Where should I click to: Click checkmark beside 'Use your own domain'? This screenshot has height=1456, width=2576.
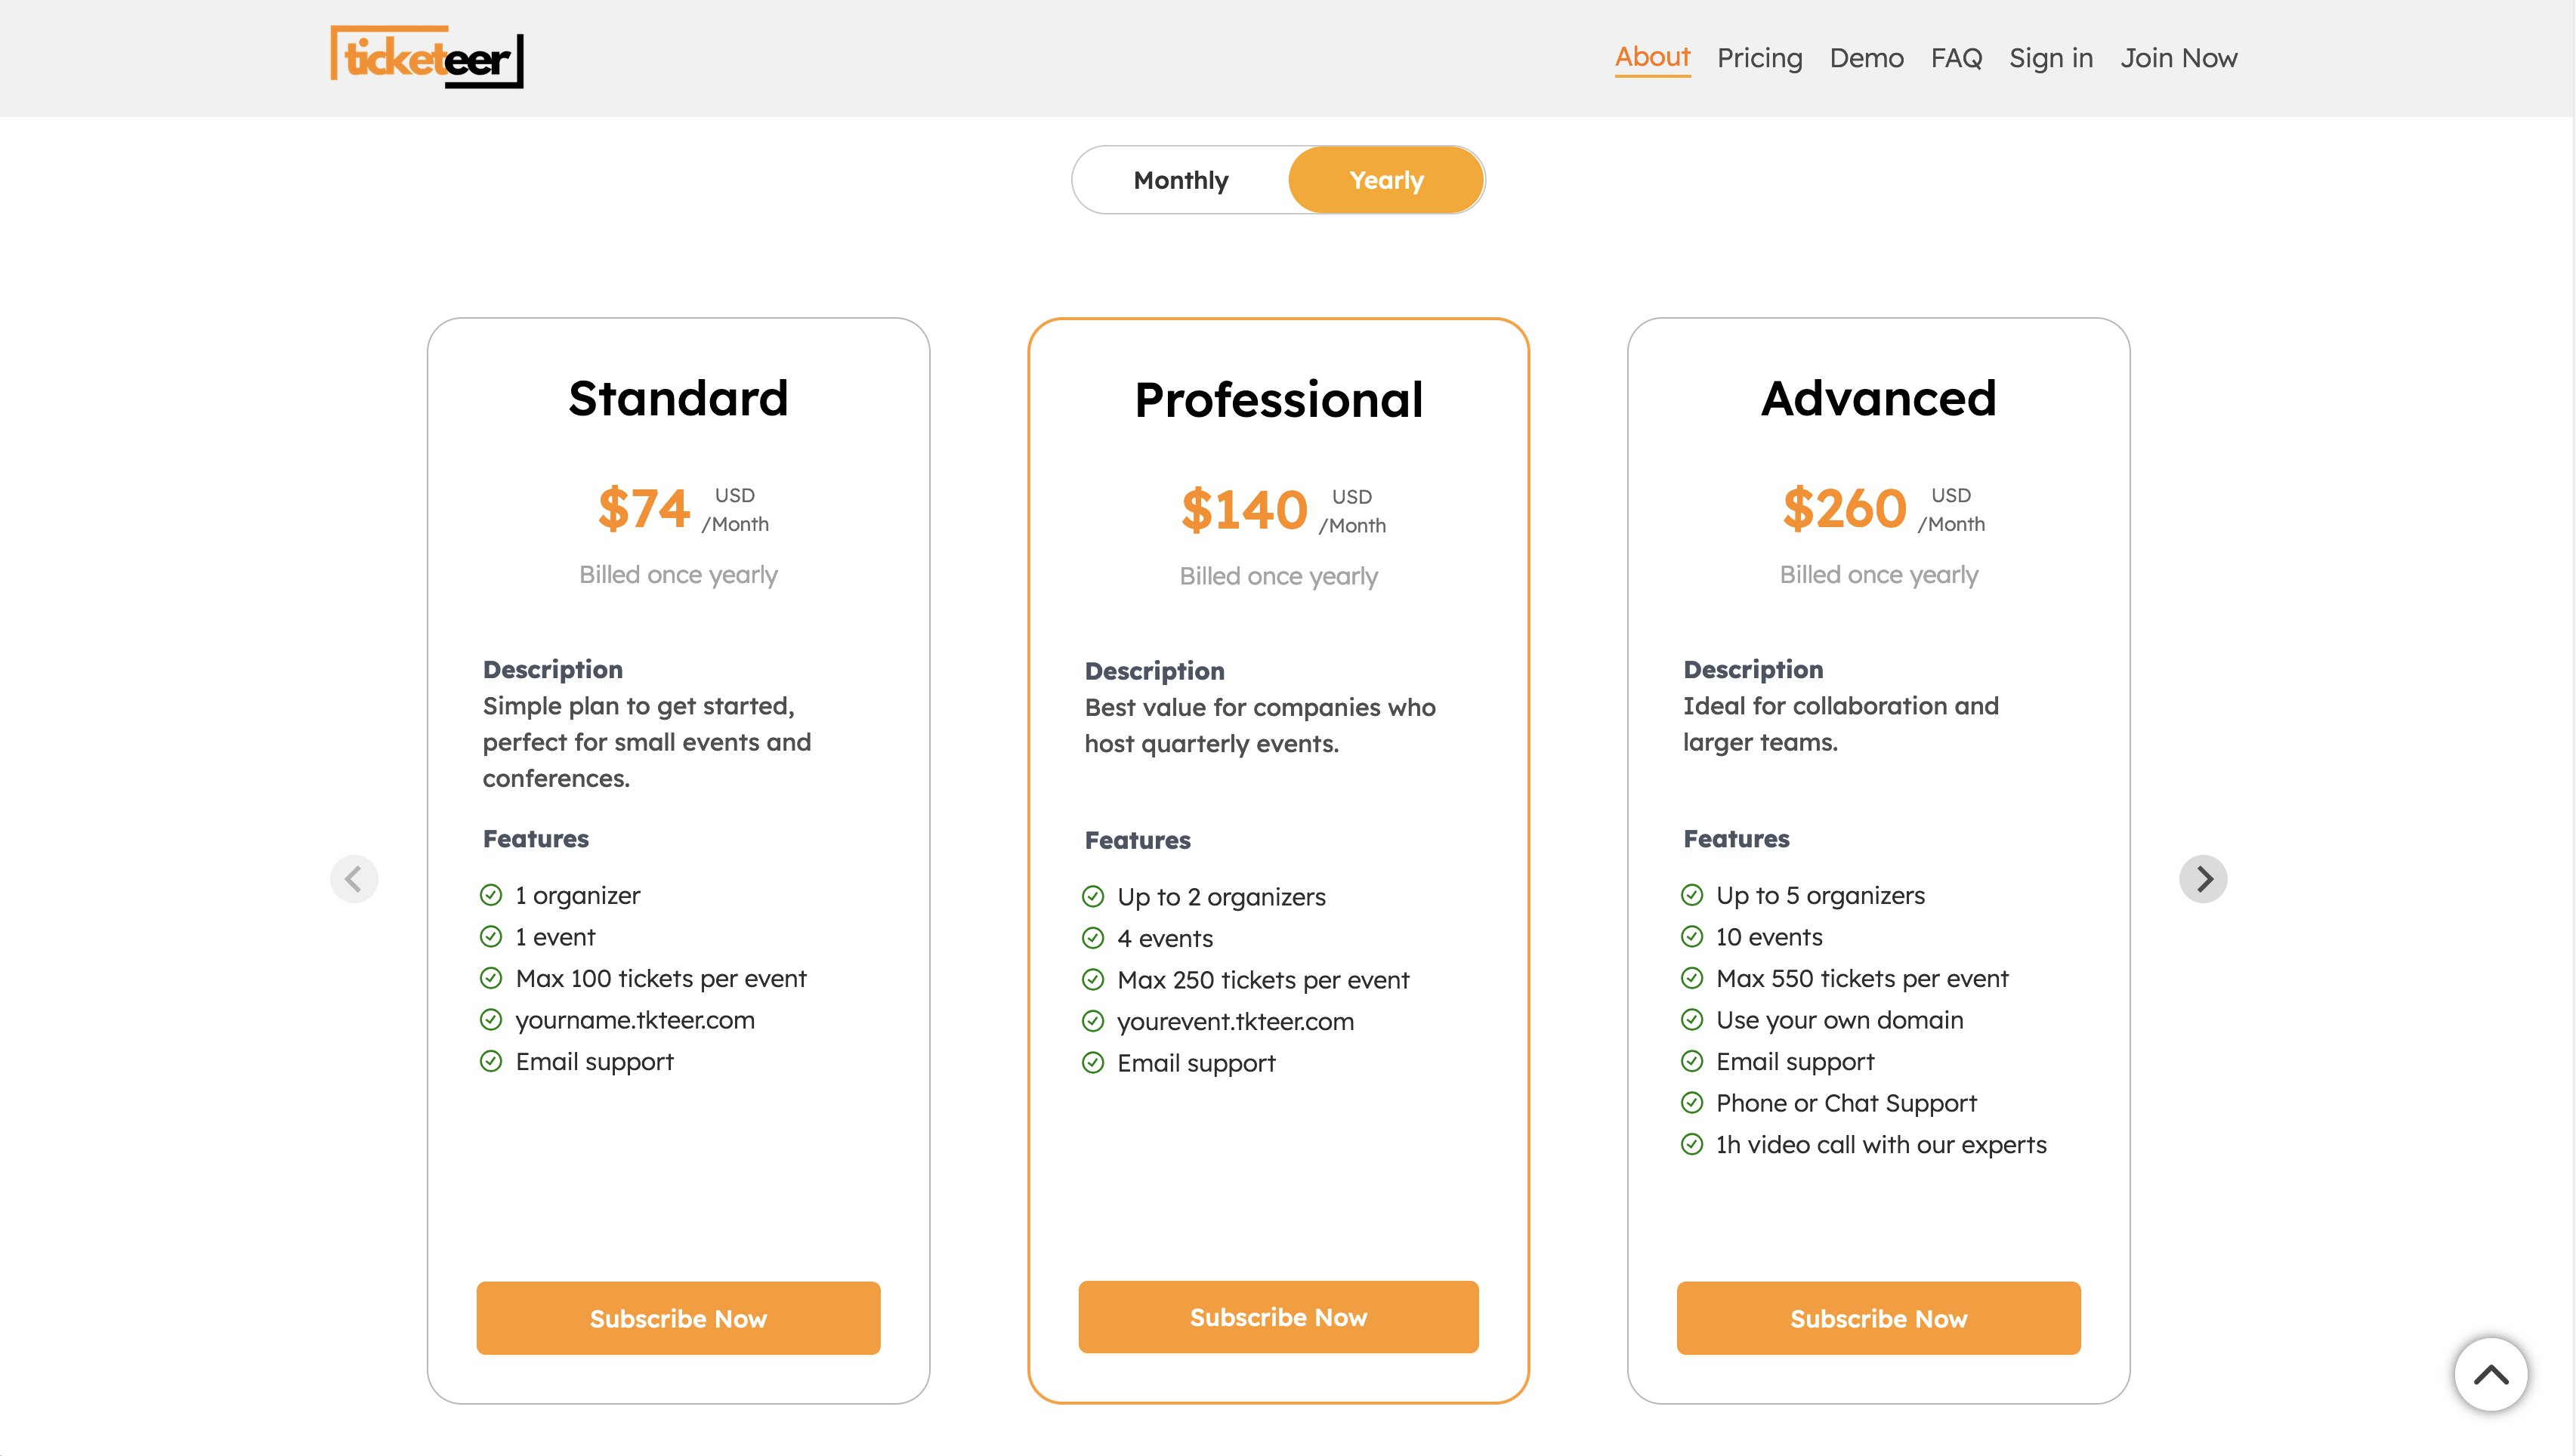(1692, 1020)
